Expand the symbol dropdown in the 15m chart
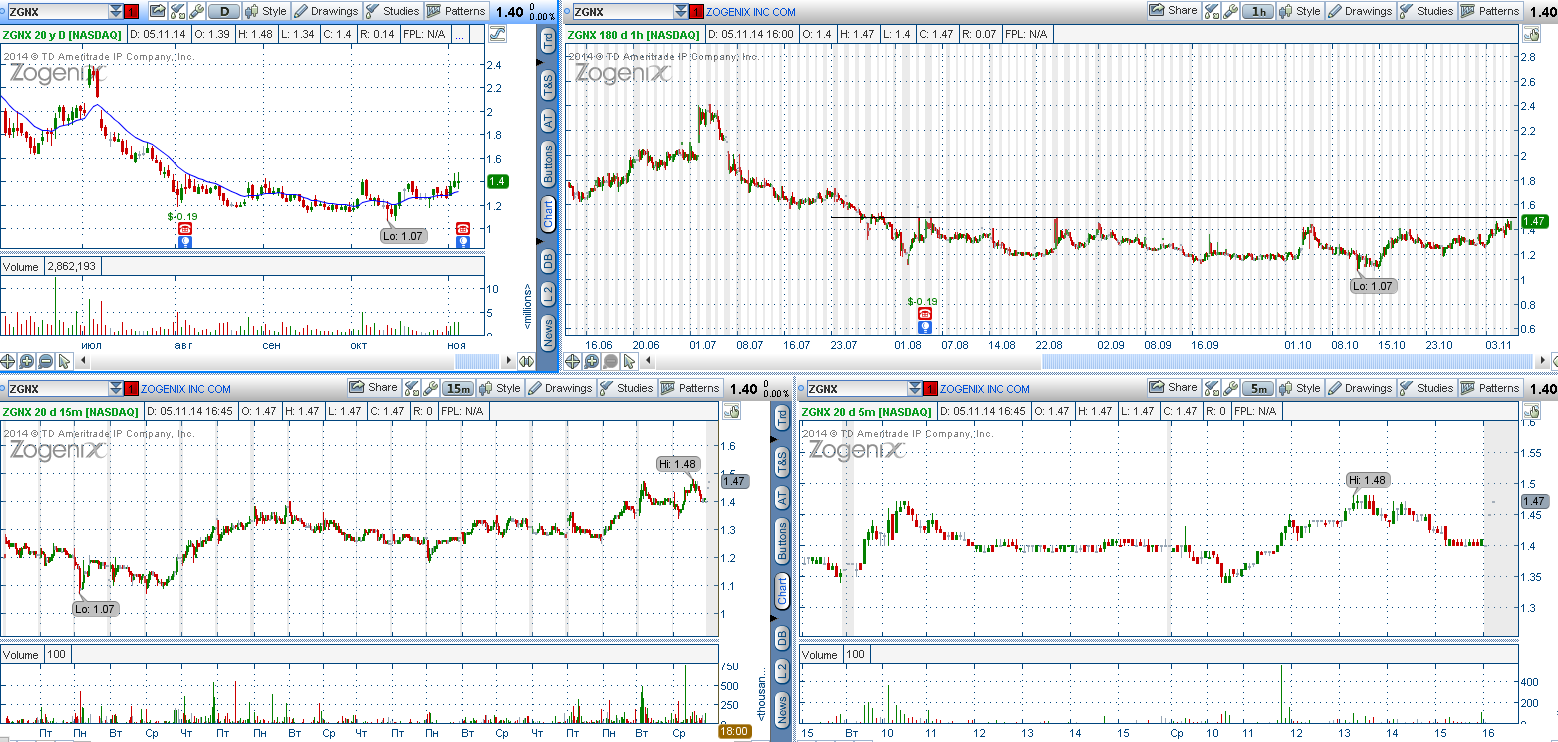Viewport: 1558px width, 742px height. (x=115, y=388)
